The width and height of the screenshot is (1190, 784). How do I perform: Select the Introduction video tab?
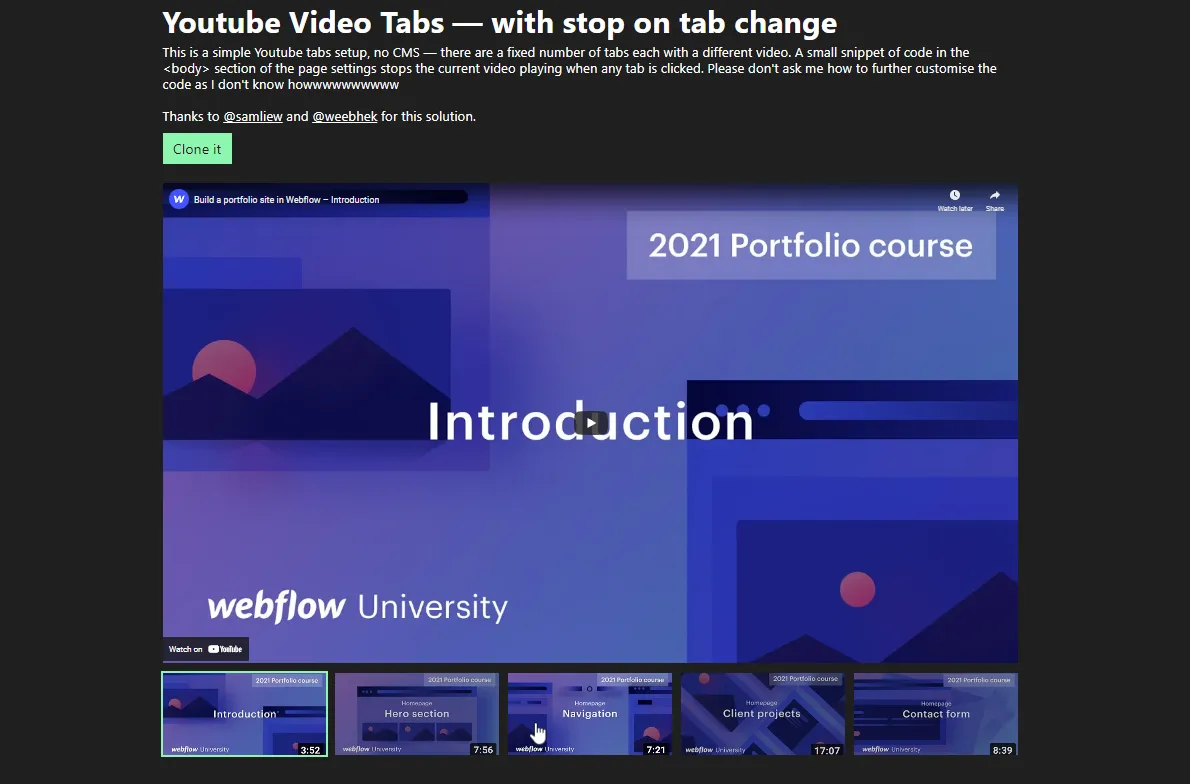[x=244, y=714]
